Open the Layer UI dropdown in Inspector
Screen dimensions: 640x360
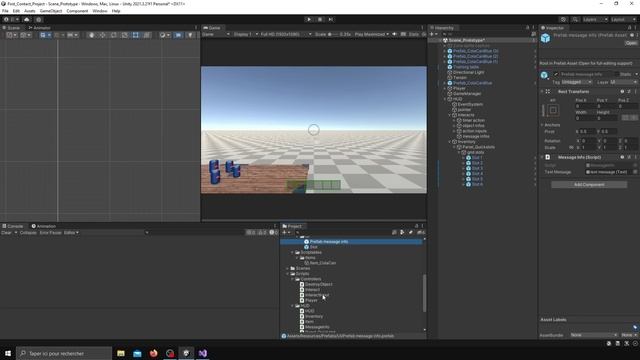[623, 82]
